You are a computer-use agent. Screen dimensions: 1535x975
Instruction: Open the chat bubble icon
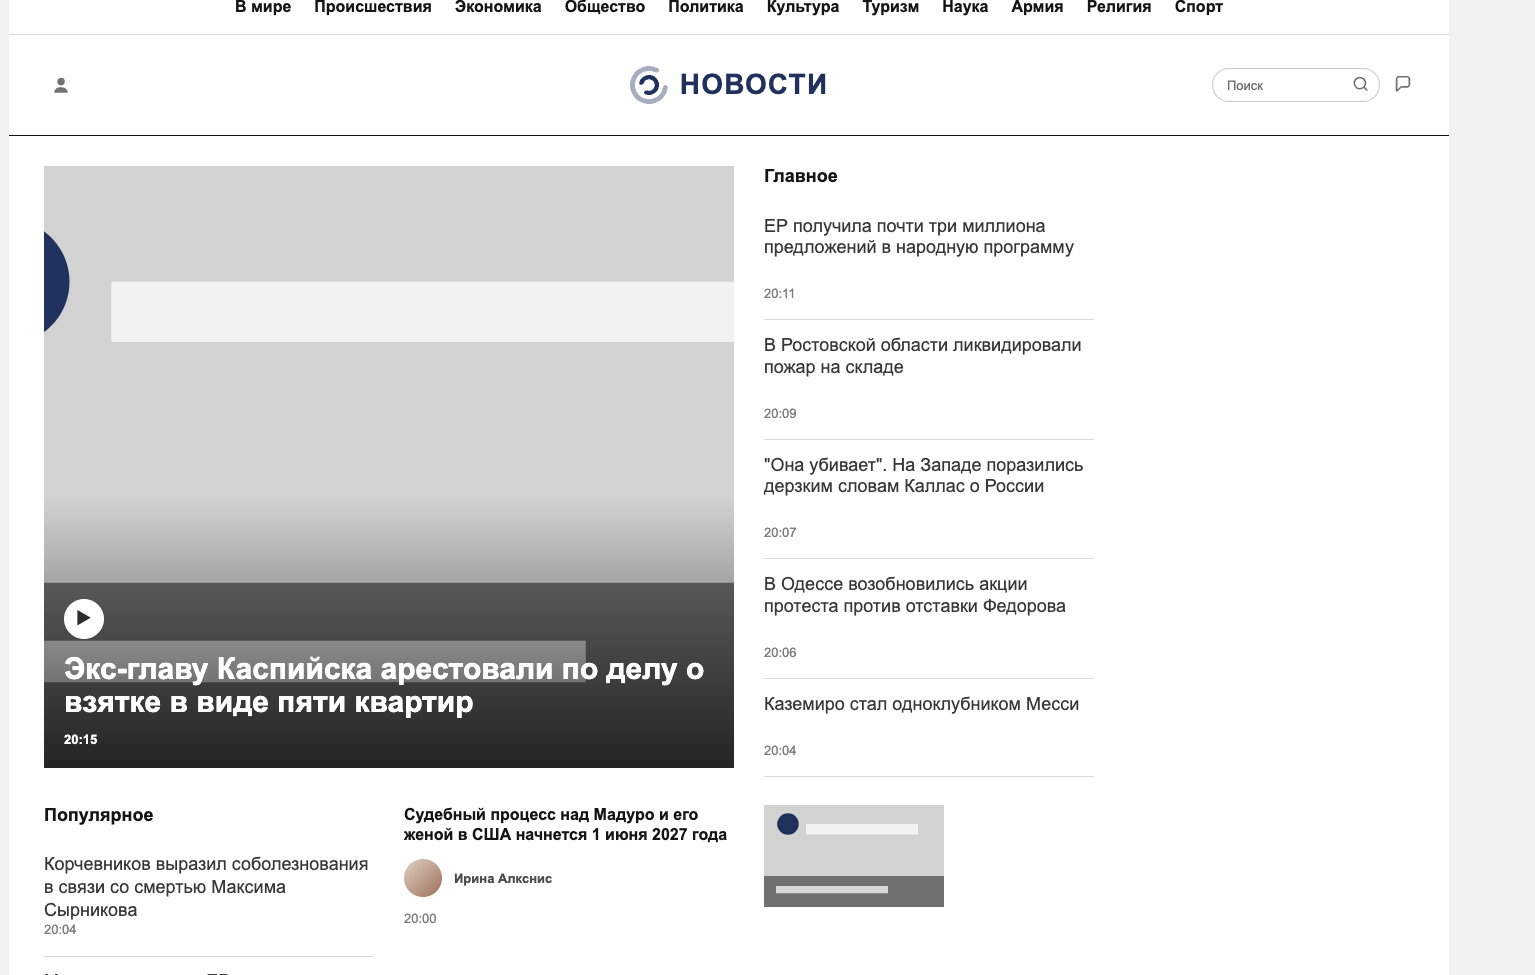tap(1403, 84)
